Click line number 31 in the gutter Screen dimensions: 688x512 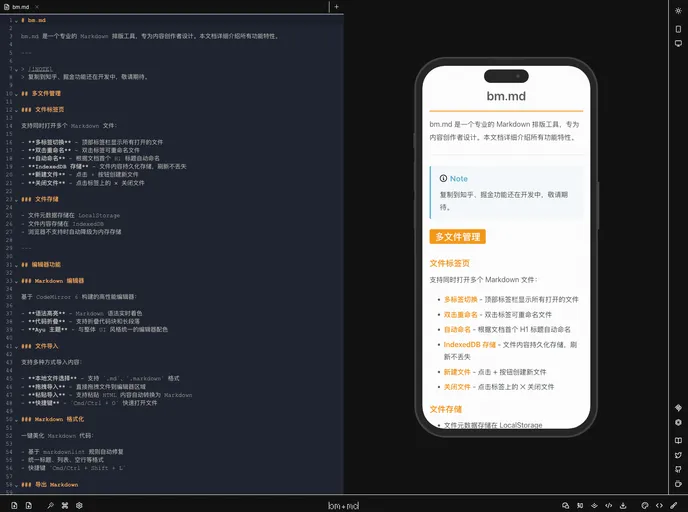coord(9,265)
